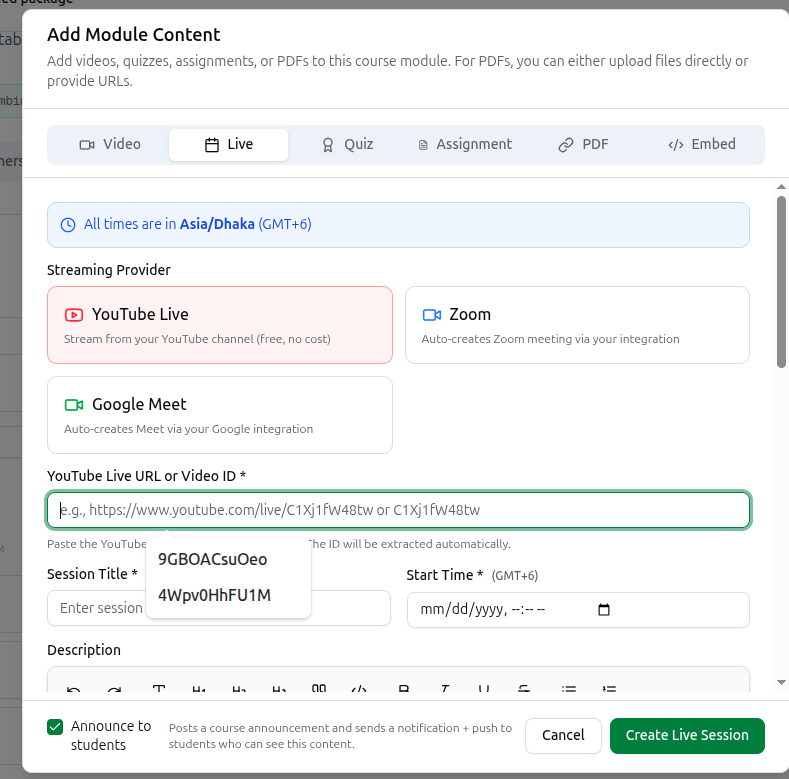Click the italic icon in Description toolbar
789x779 pixels.
click(444, 688)
